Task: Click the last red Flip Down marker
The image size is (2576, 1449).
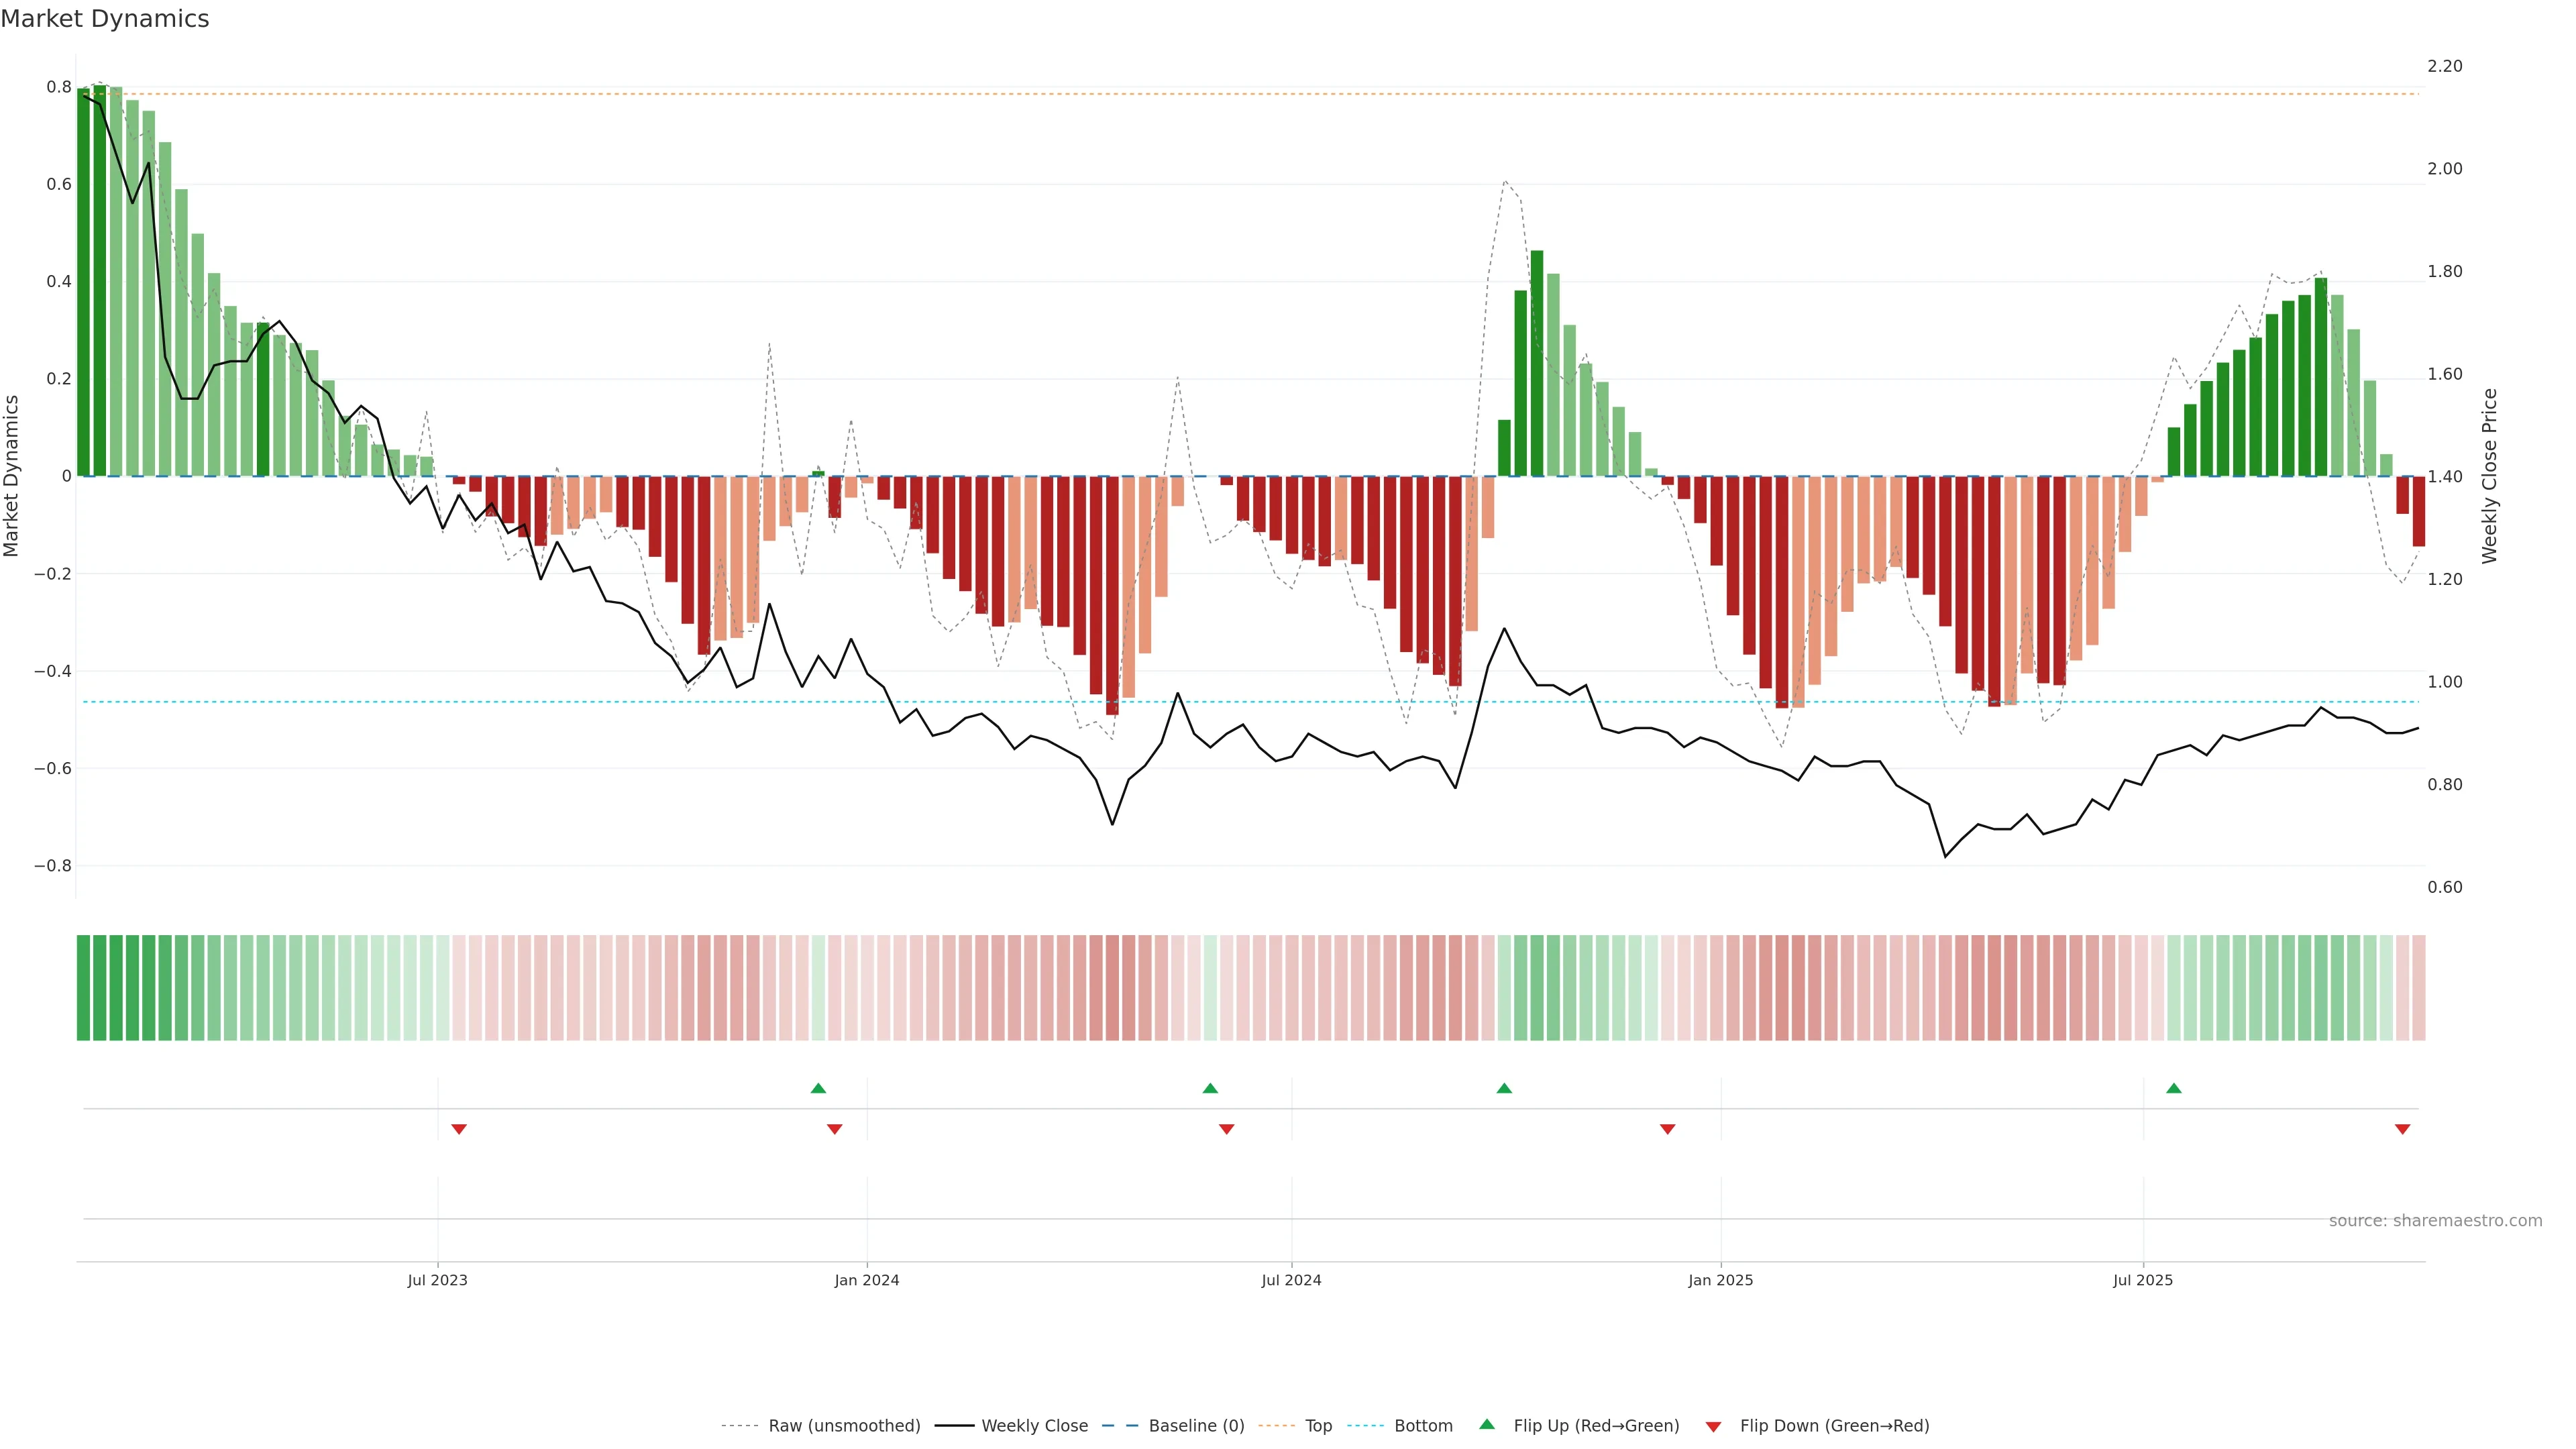Action: click(x=2402, y=1129)
